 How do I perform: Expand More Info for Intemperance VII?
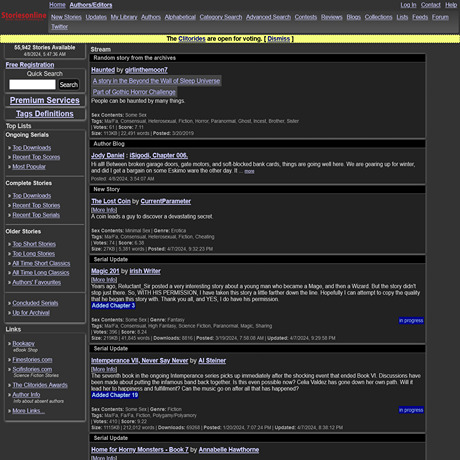(x=104, y=369)
